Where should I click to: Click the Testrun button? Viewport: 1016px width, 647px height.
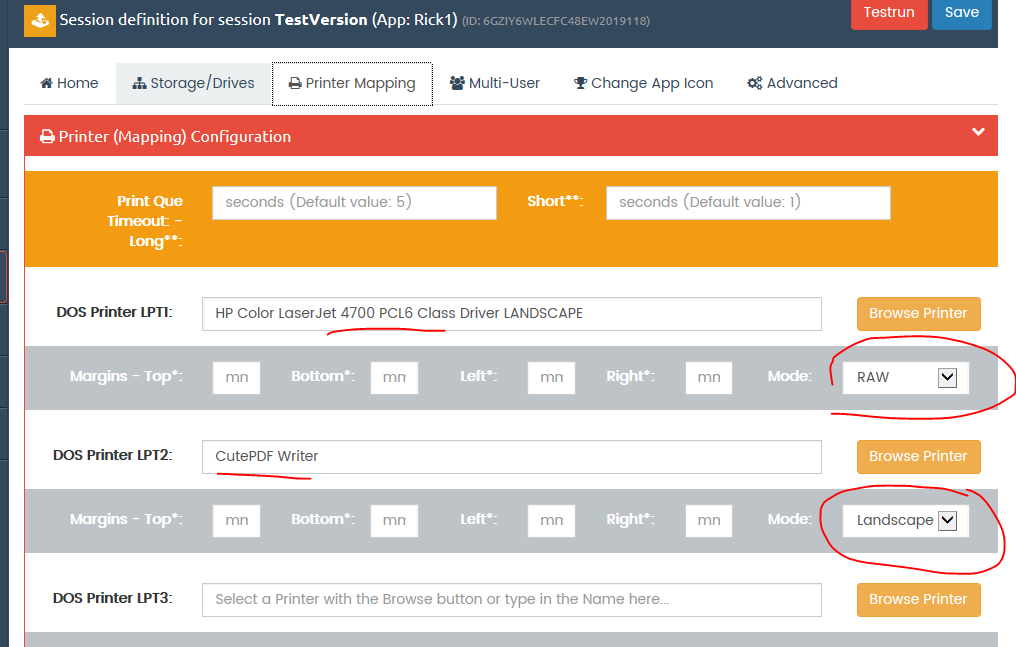888,14
